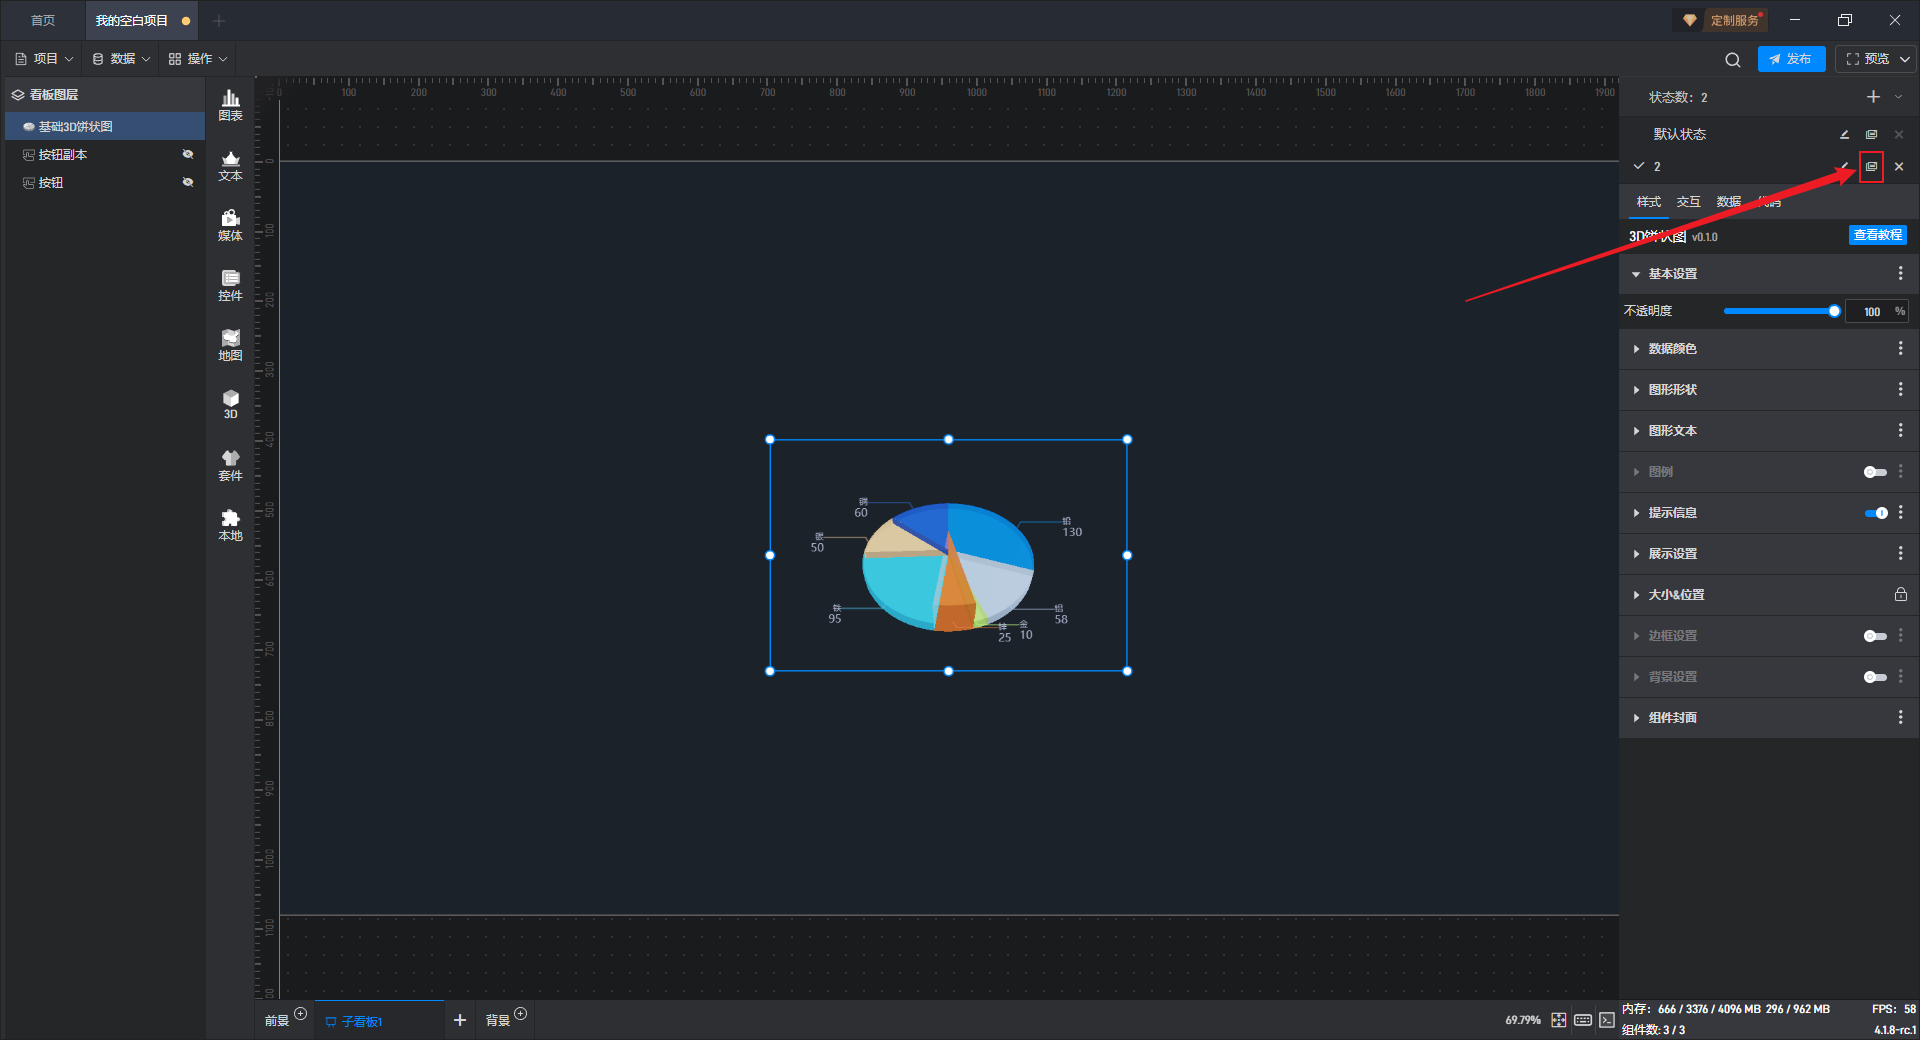Open the console icon in status bar

pyautogui.click(x=1606, y=1020)
